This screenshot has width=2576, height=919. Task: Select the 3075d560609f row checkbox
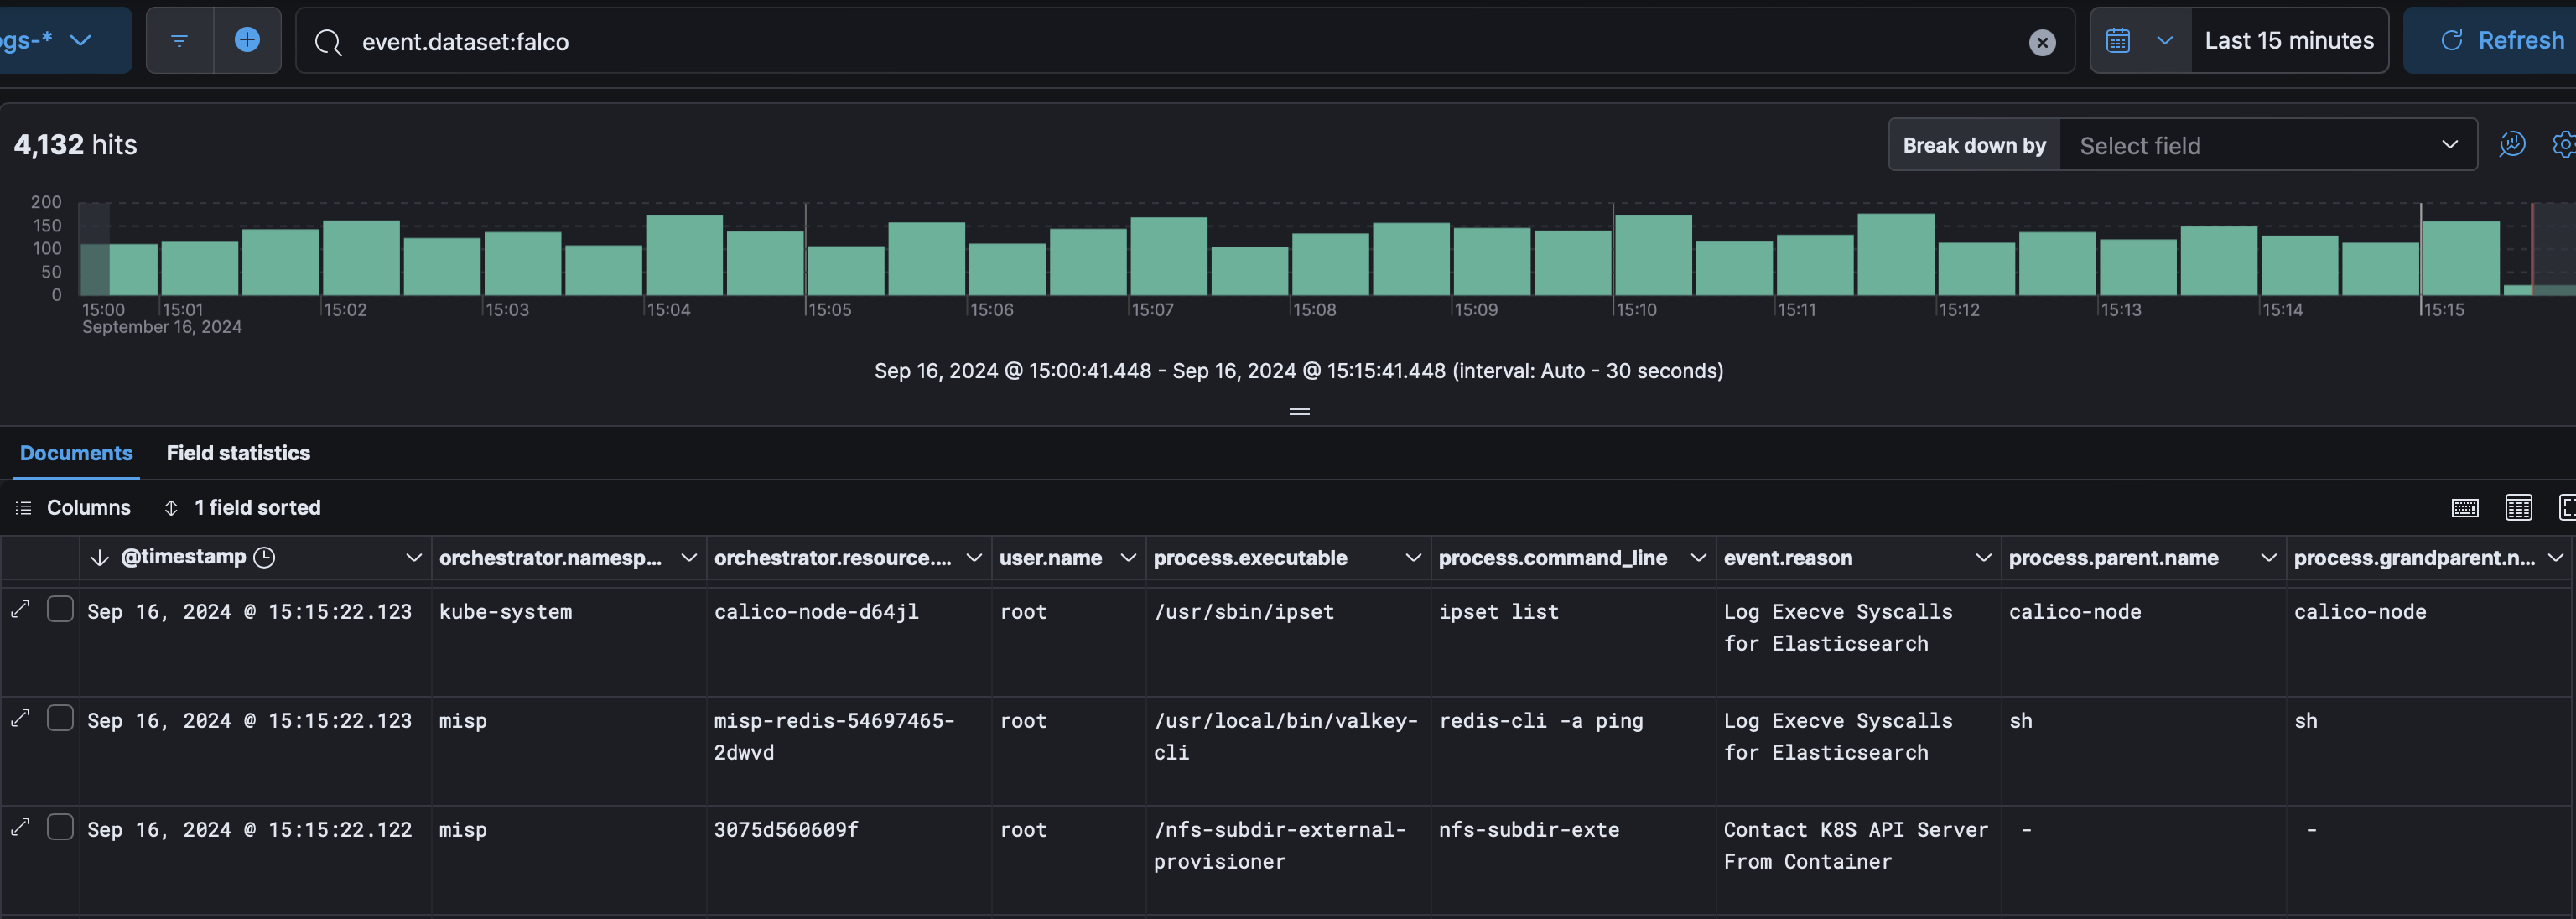(60, 827)
